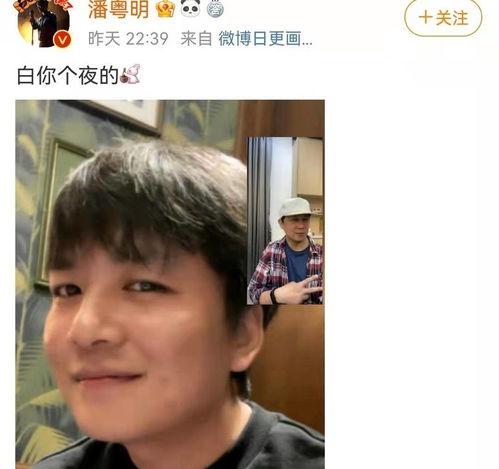Viewport: 499px width, 469px height.
Task: Open the main selfie photo
Action: (x=170, y=284)
